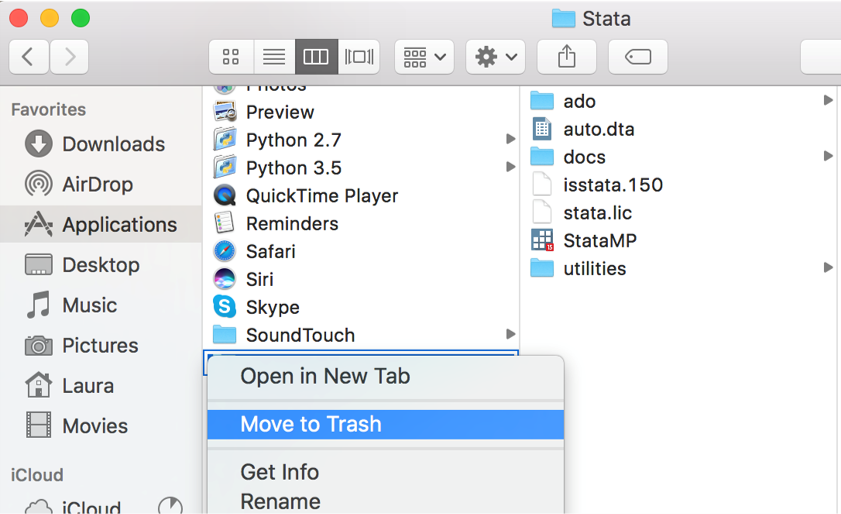Open Movies in the sidebar
Viewport: 841px width, 514px height.
pos(101,425)
